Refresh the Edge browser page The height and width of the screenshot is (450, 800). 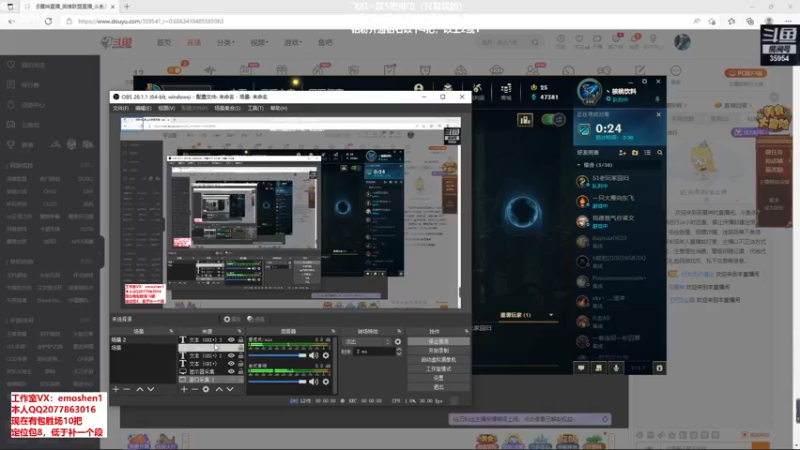pyautogui.click(x=48, y=21)
